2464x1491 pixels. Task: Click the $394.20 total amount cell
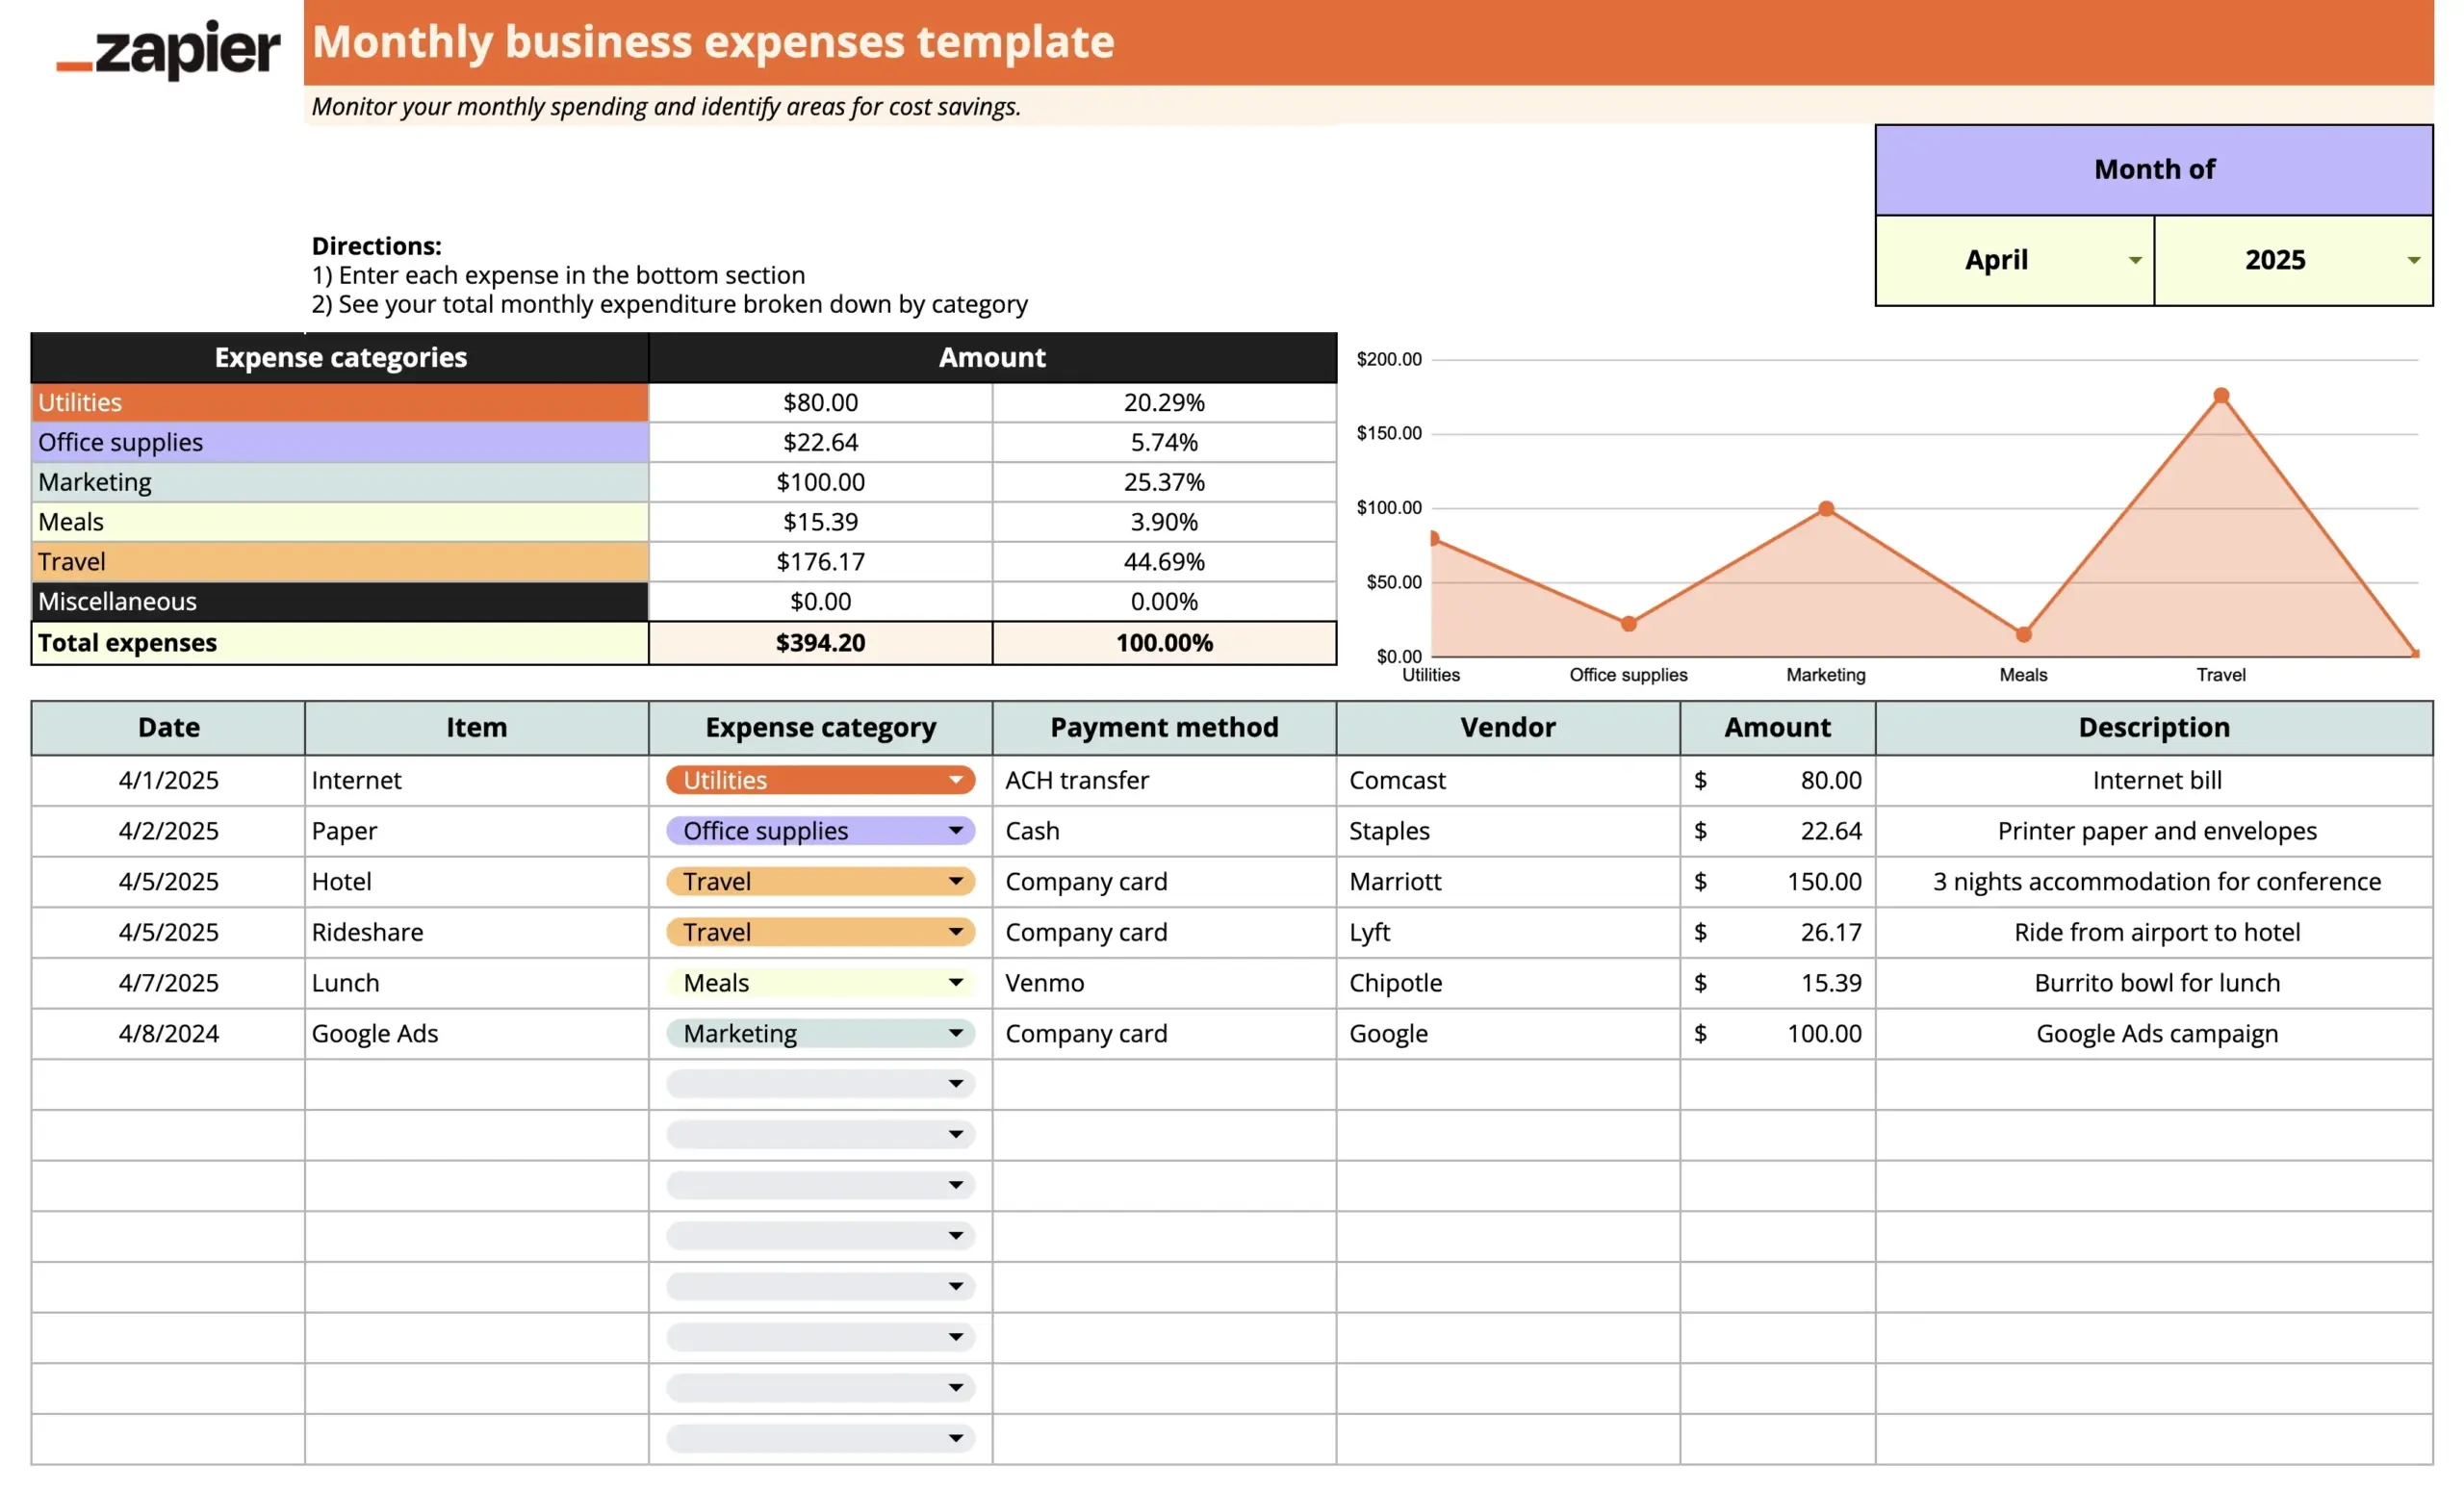pyautogui.click(x=820, y=643)
